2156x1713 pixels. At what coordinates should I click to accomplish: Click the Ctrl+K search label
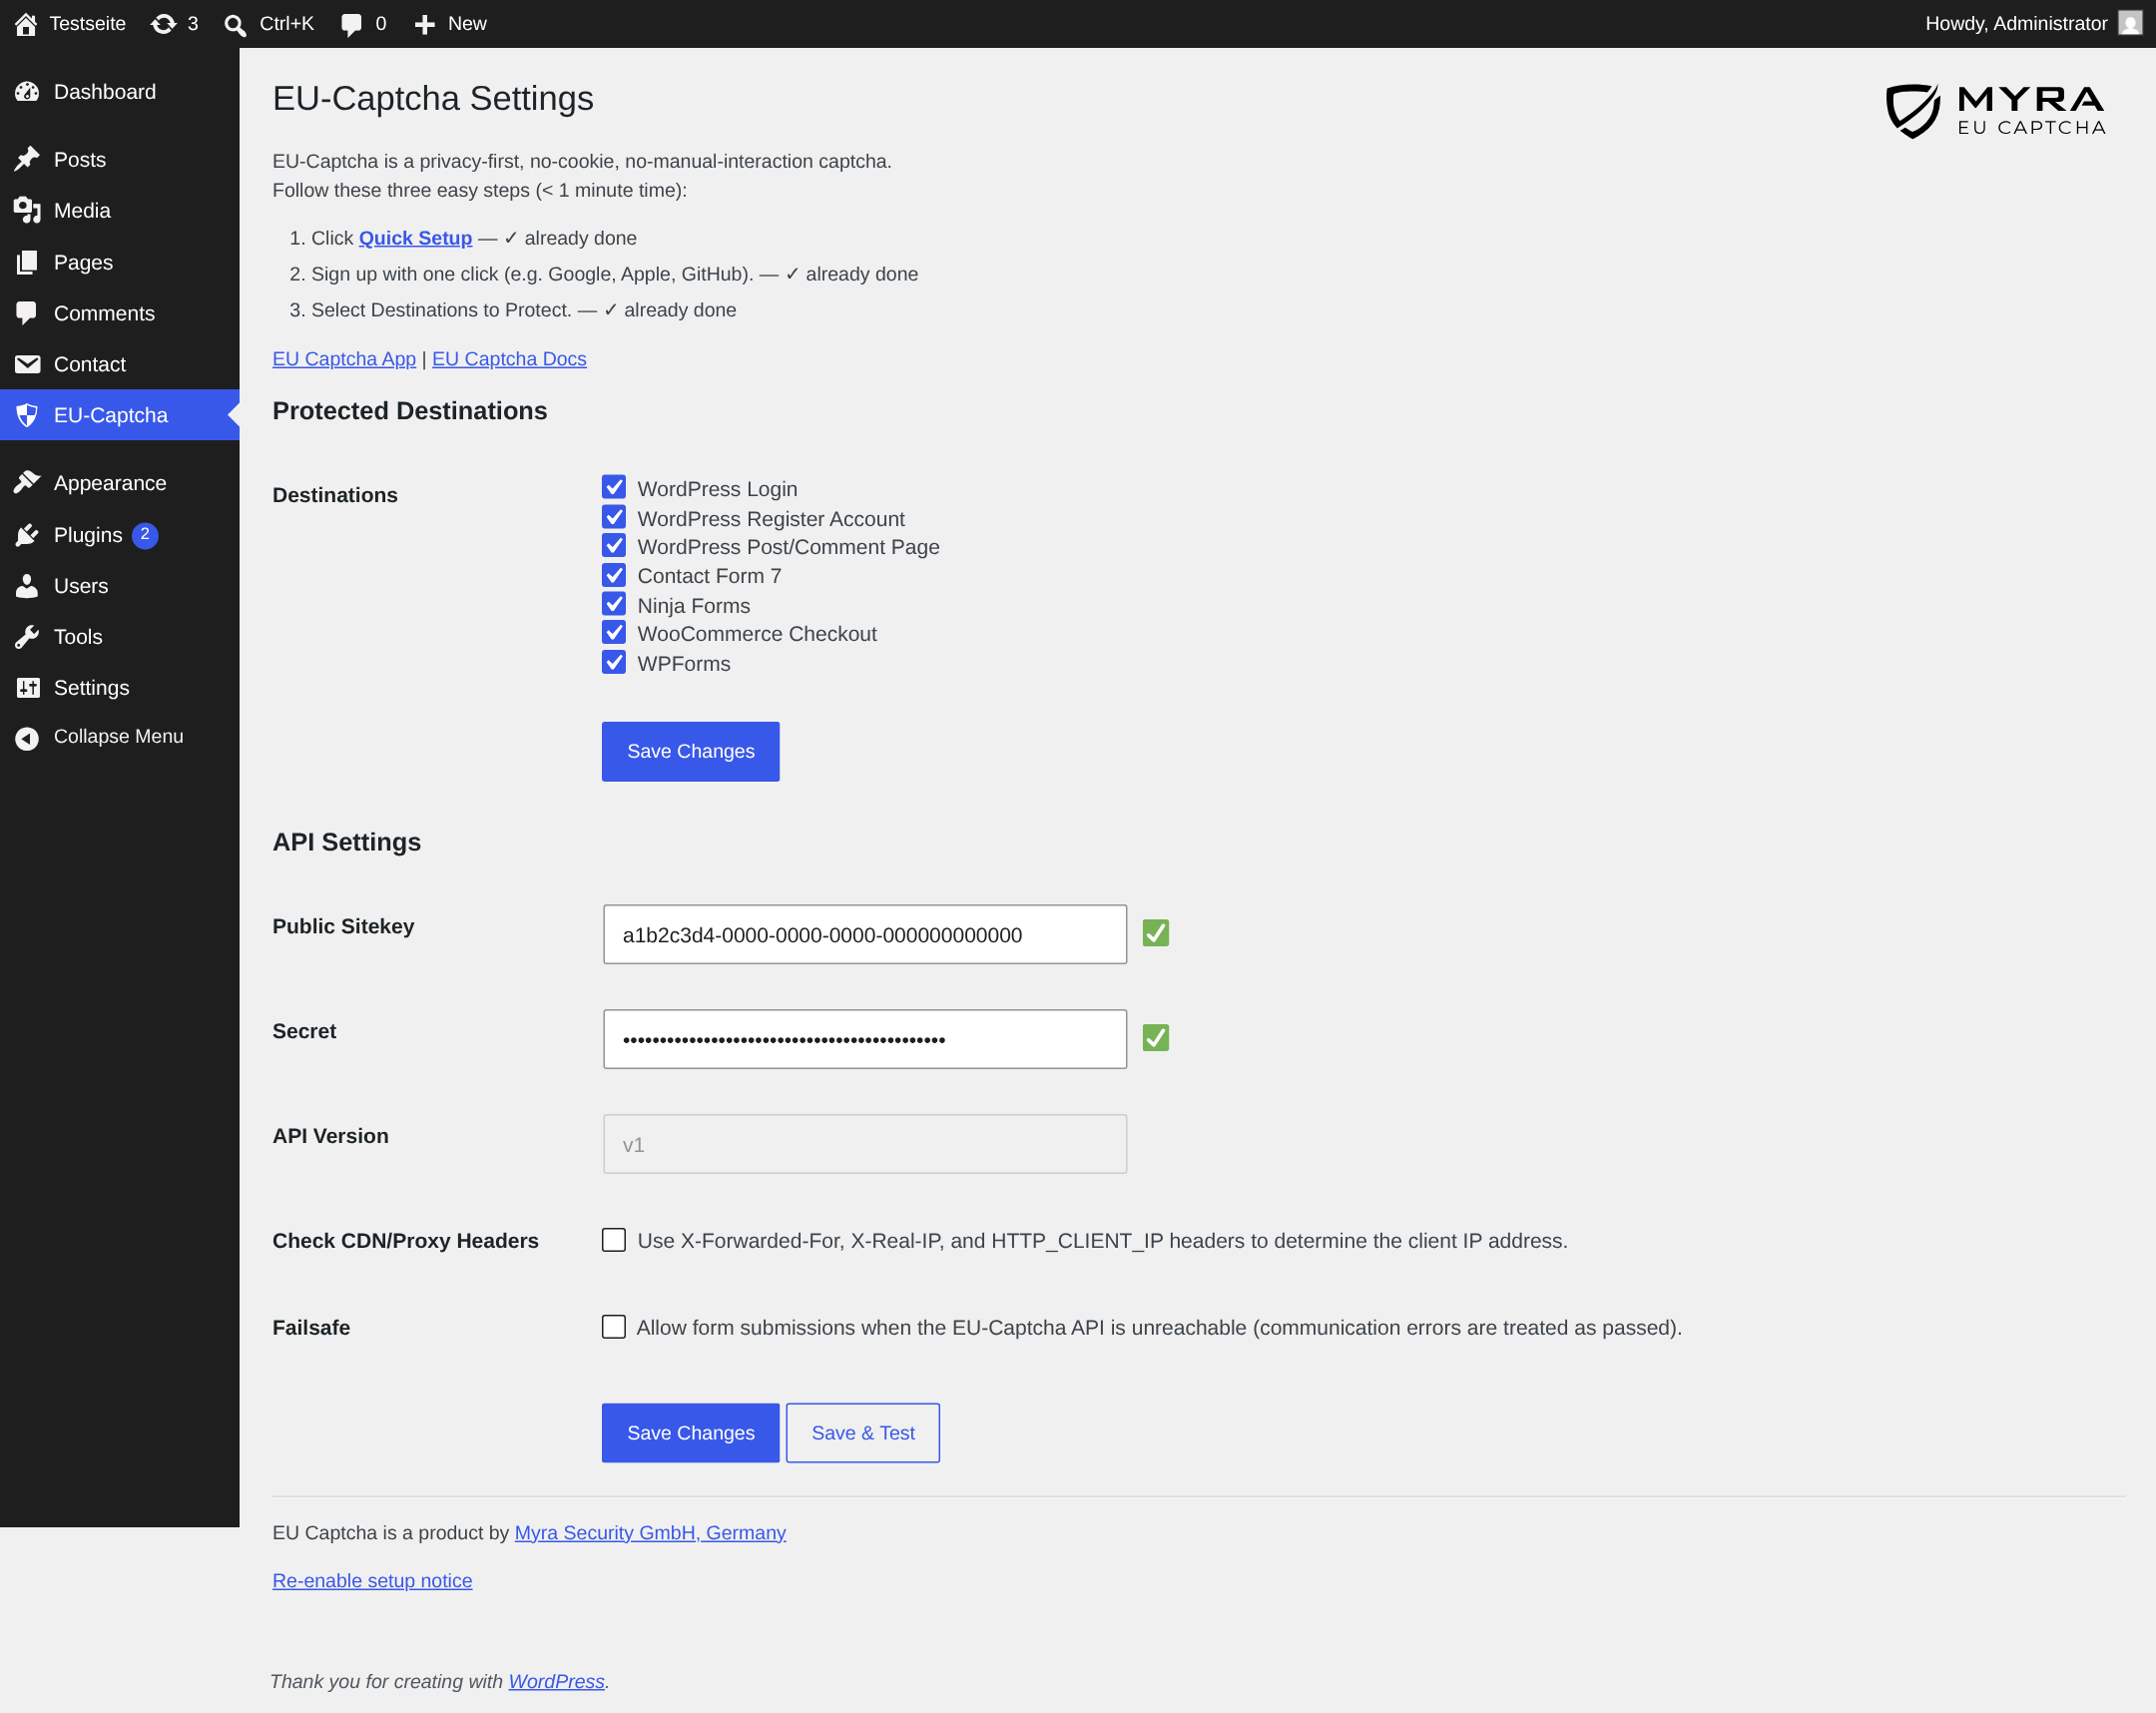[x=286, y=24]
